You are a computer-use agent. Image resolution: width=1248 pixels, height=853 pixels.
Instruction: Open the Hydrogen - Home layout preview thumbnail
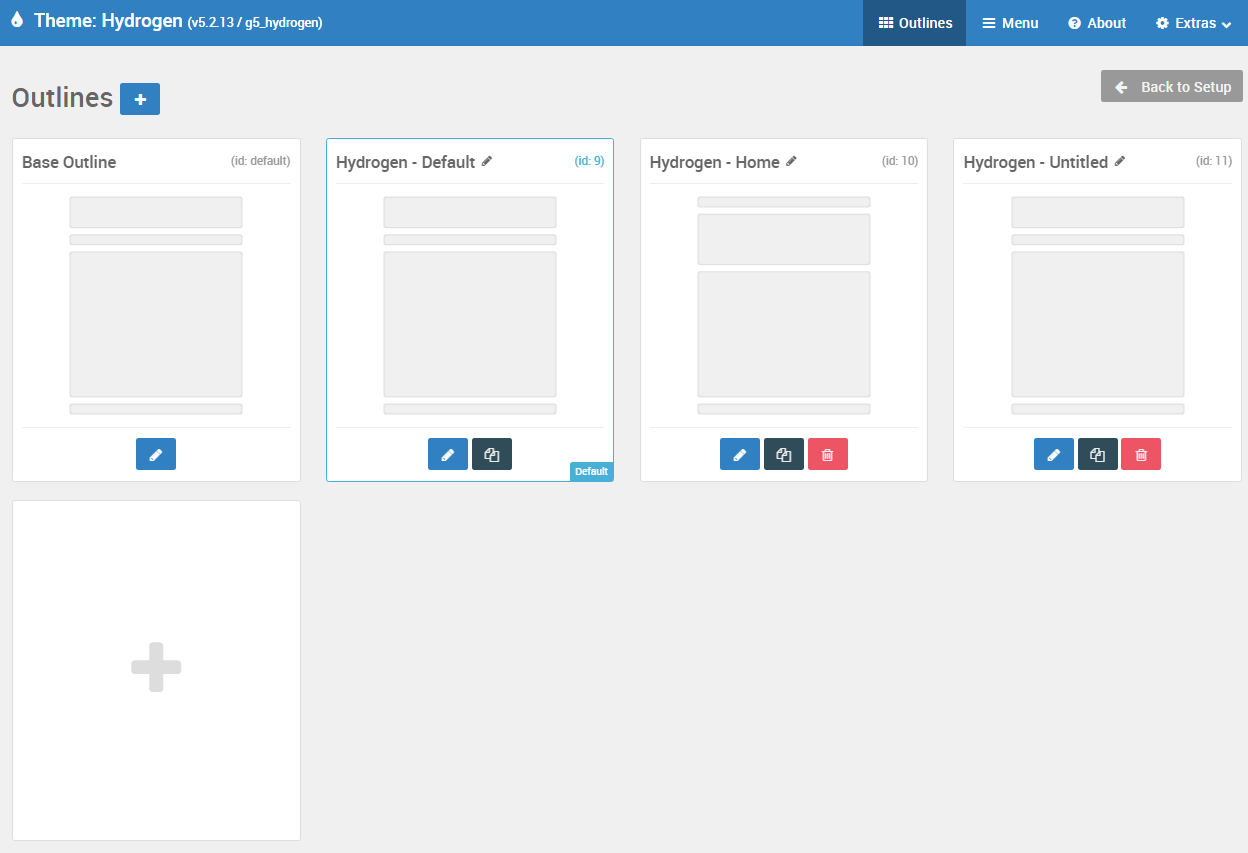[x=784, y=305]
